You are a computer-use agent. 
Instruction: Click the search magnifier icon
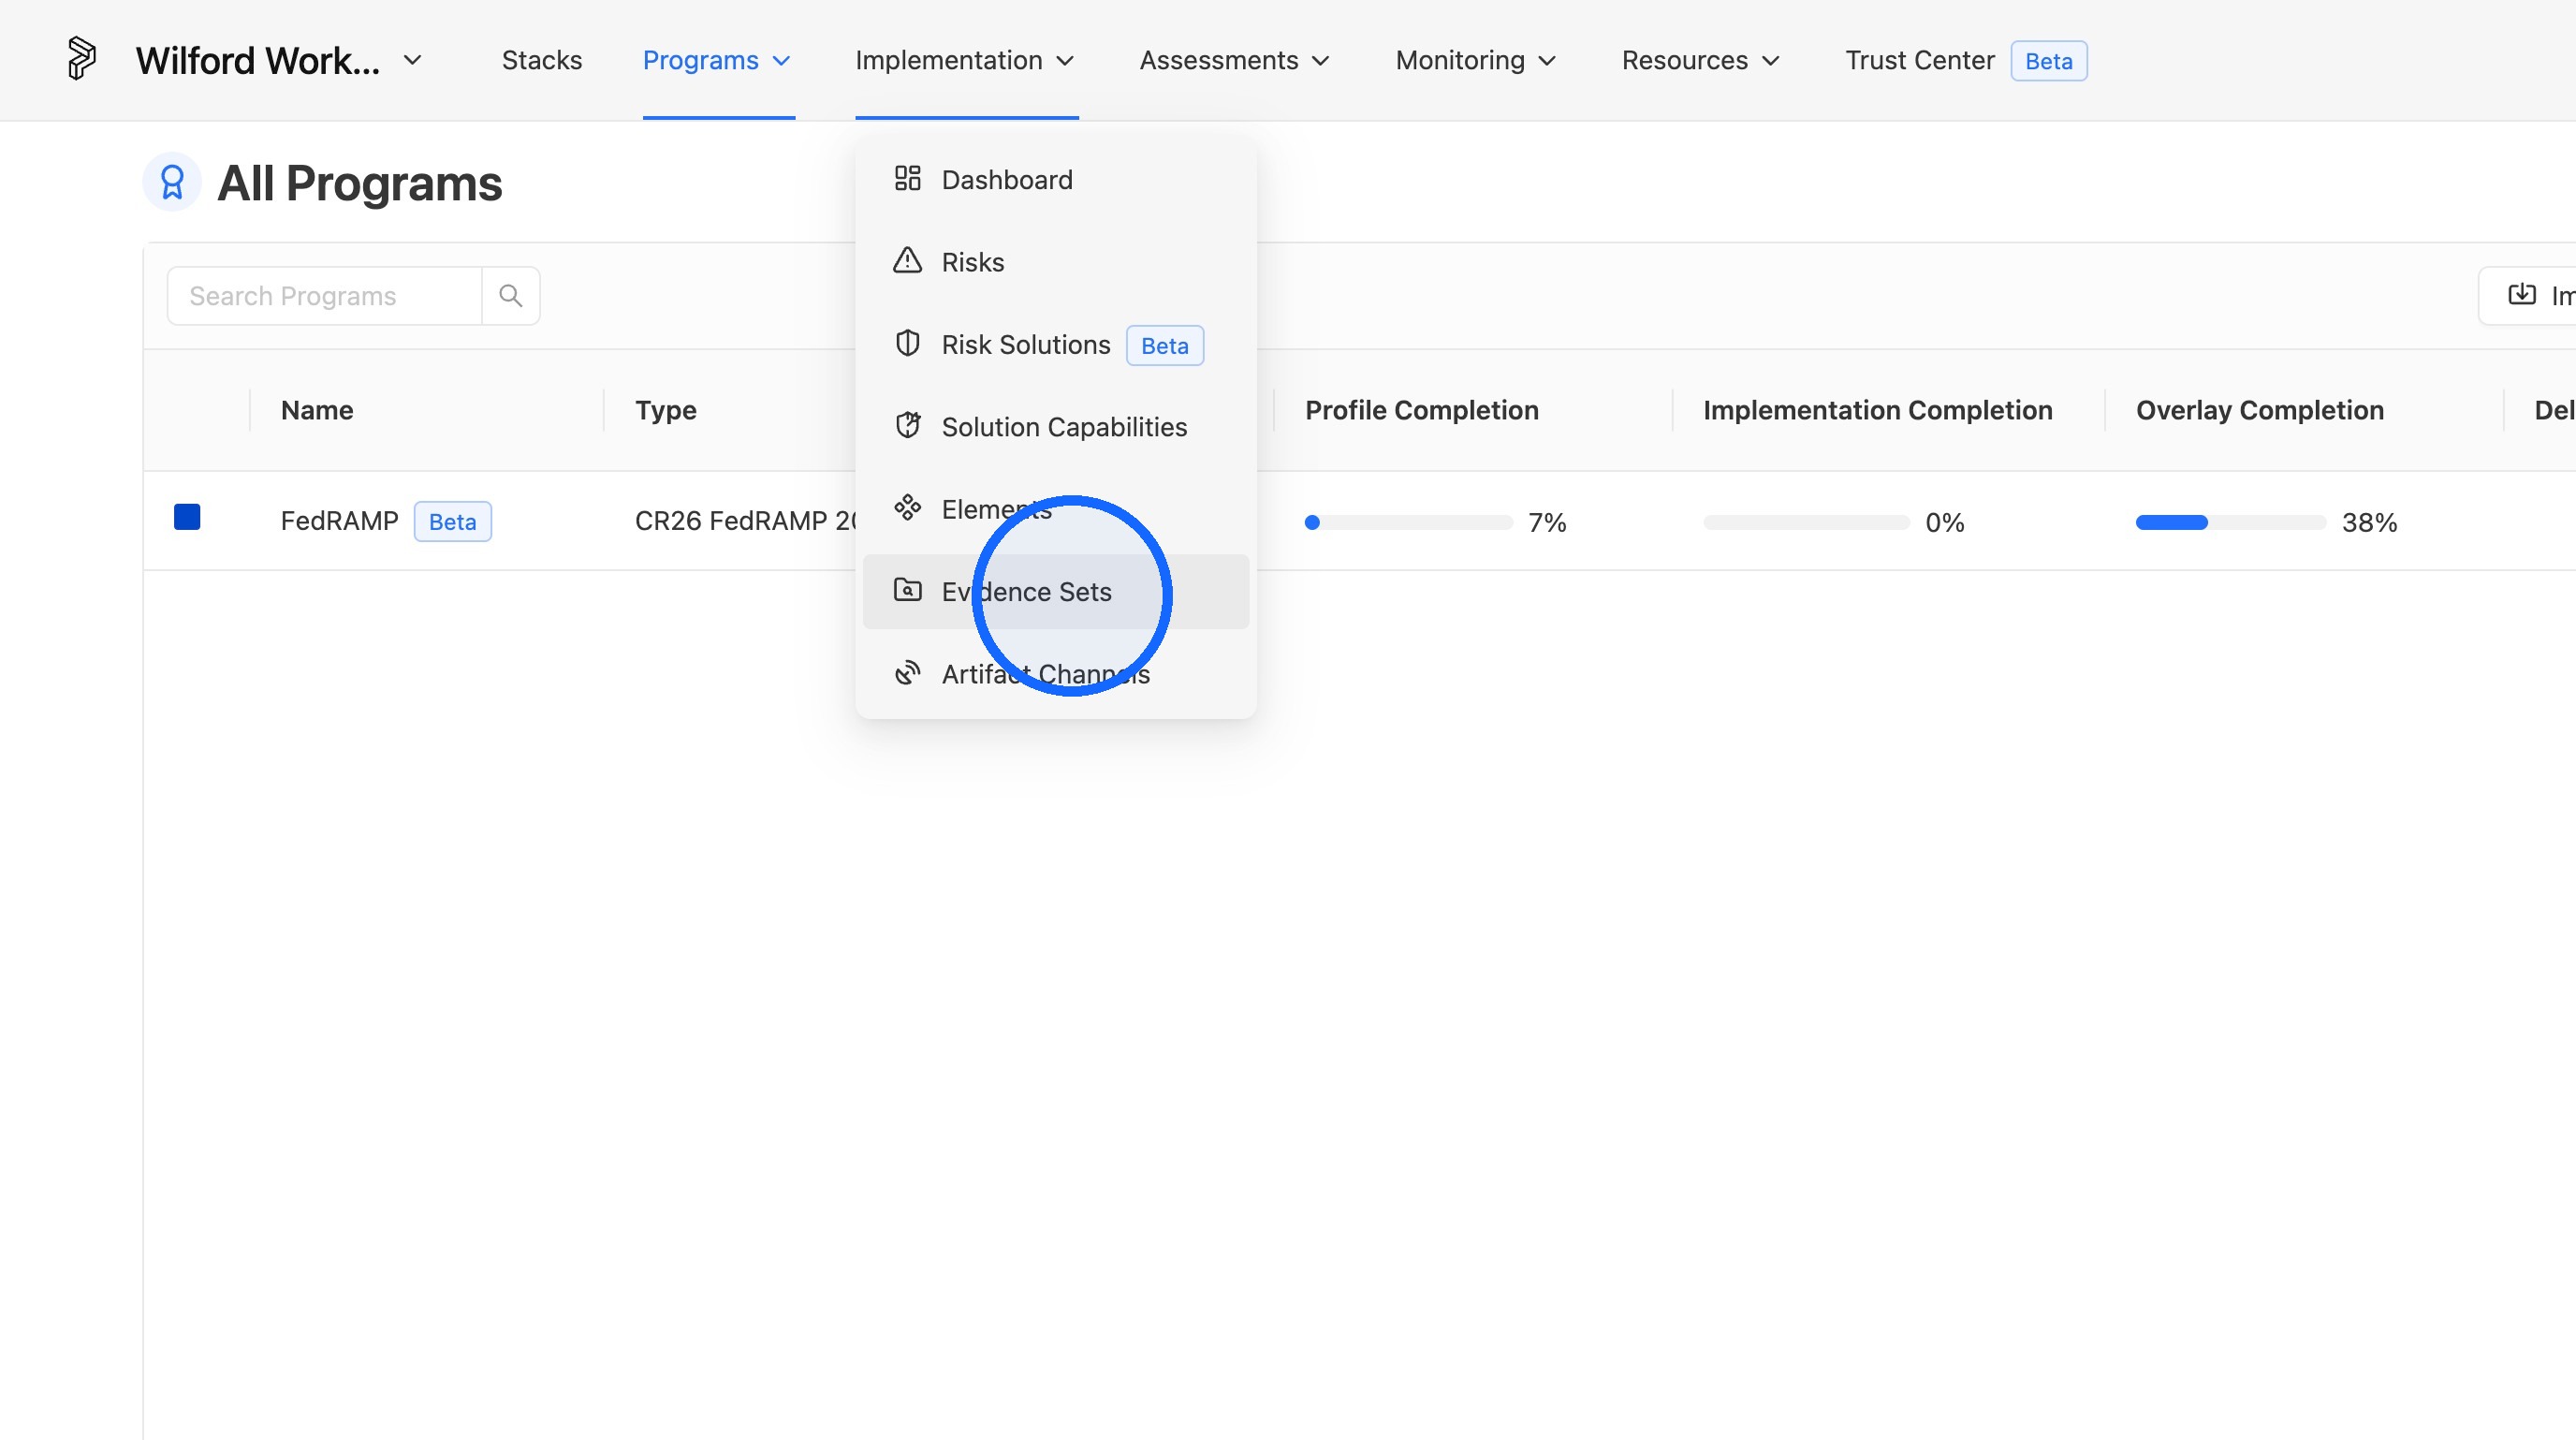click(x=511, y=296)
